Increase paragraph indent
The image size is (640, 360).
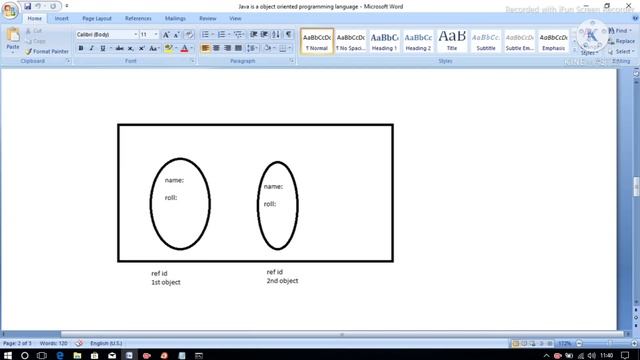click(264, 35)
